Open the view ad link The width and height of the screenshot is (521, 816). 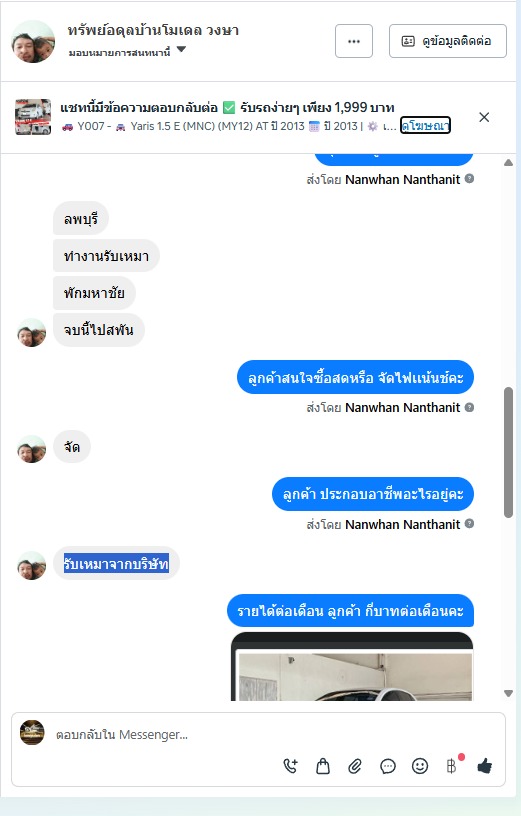tap(425, 125)
